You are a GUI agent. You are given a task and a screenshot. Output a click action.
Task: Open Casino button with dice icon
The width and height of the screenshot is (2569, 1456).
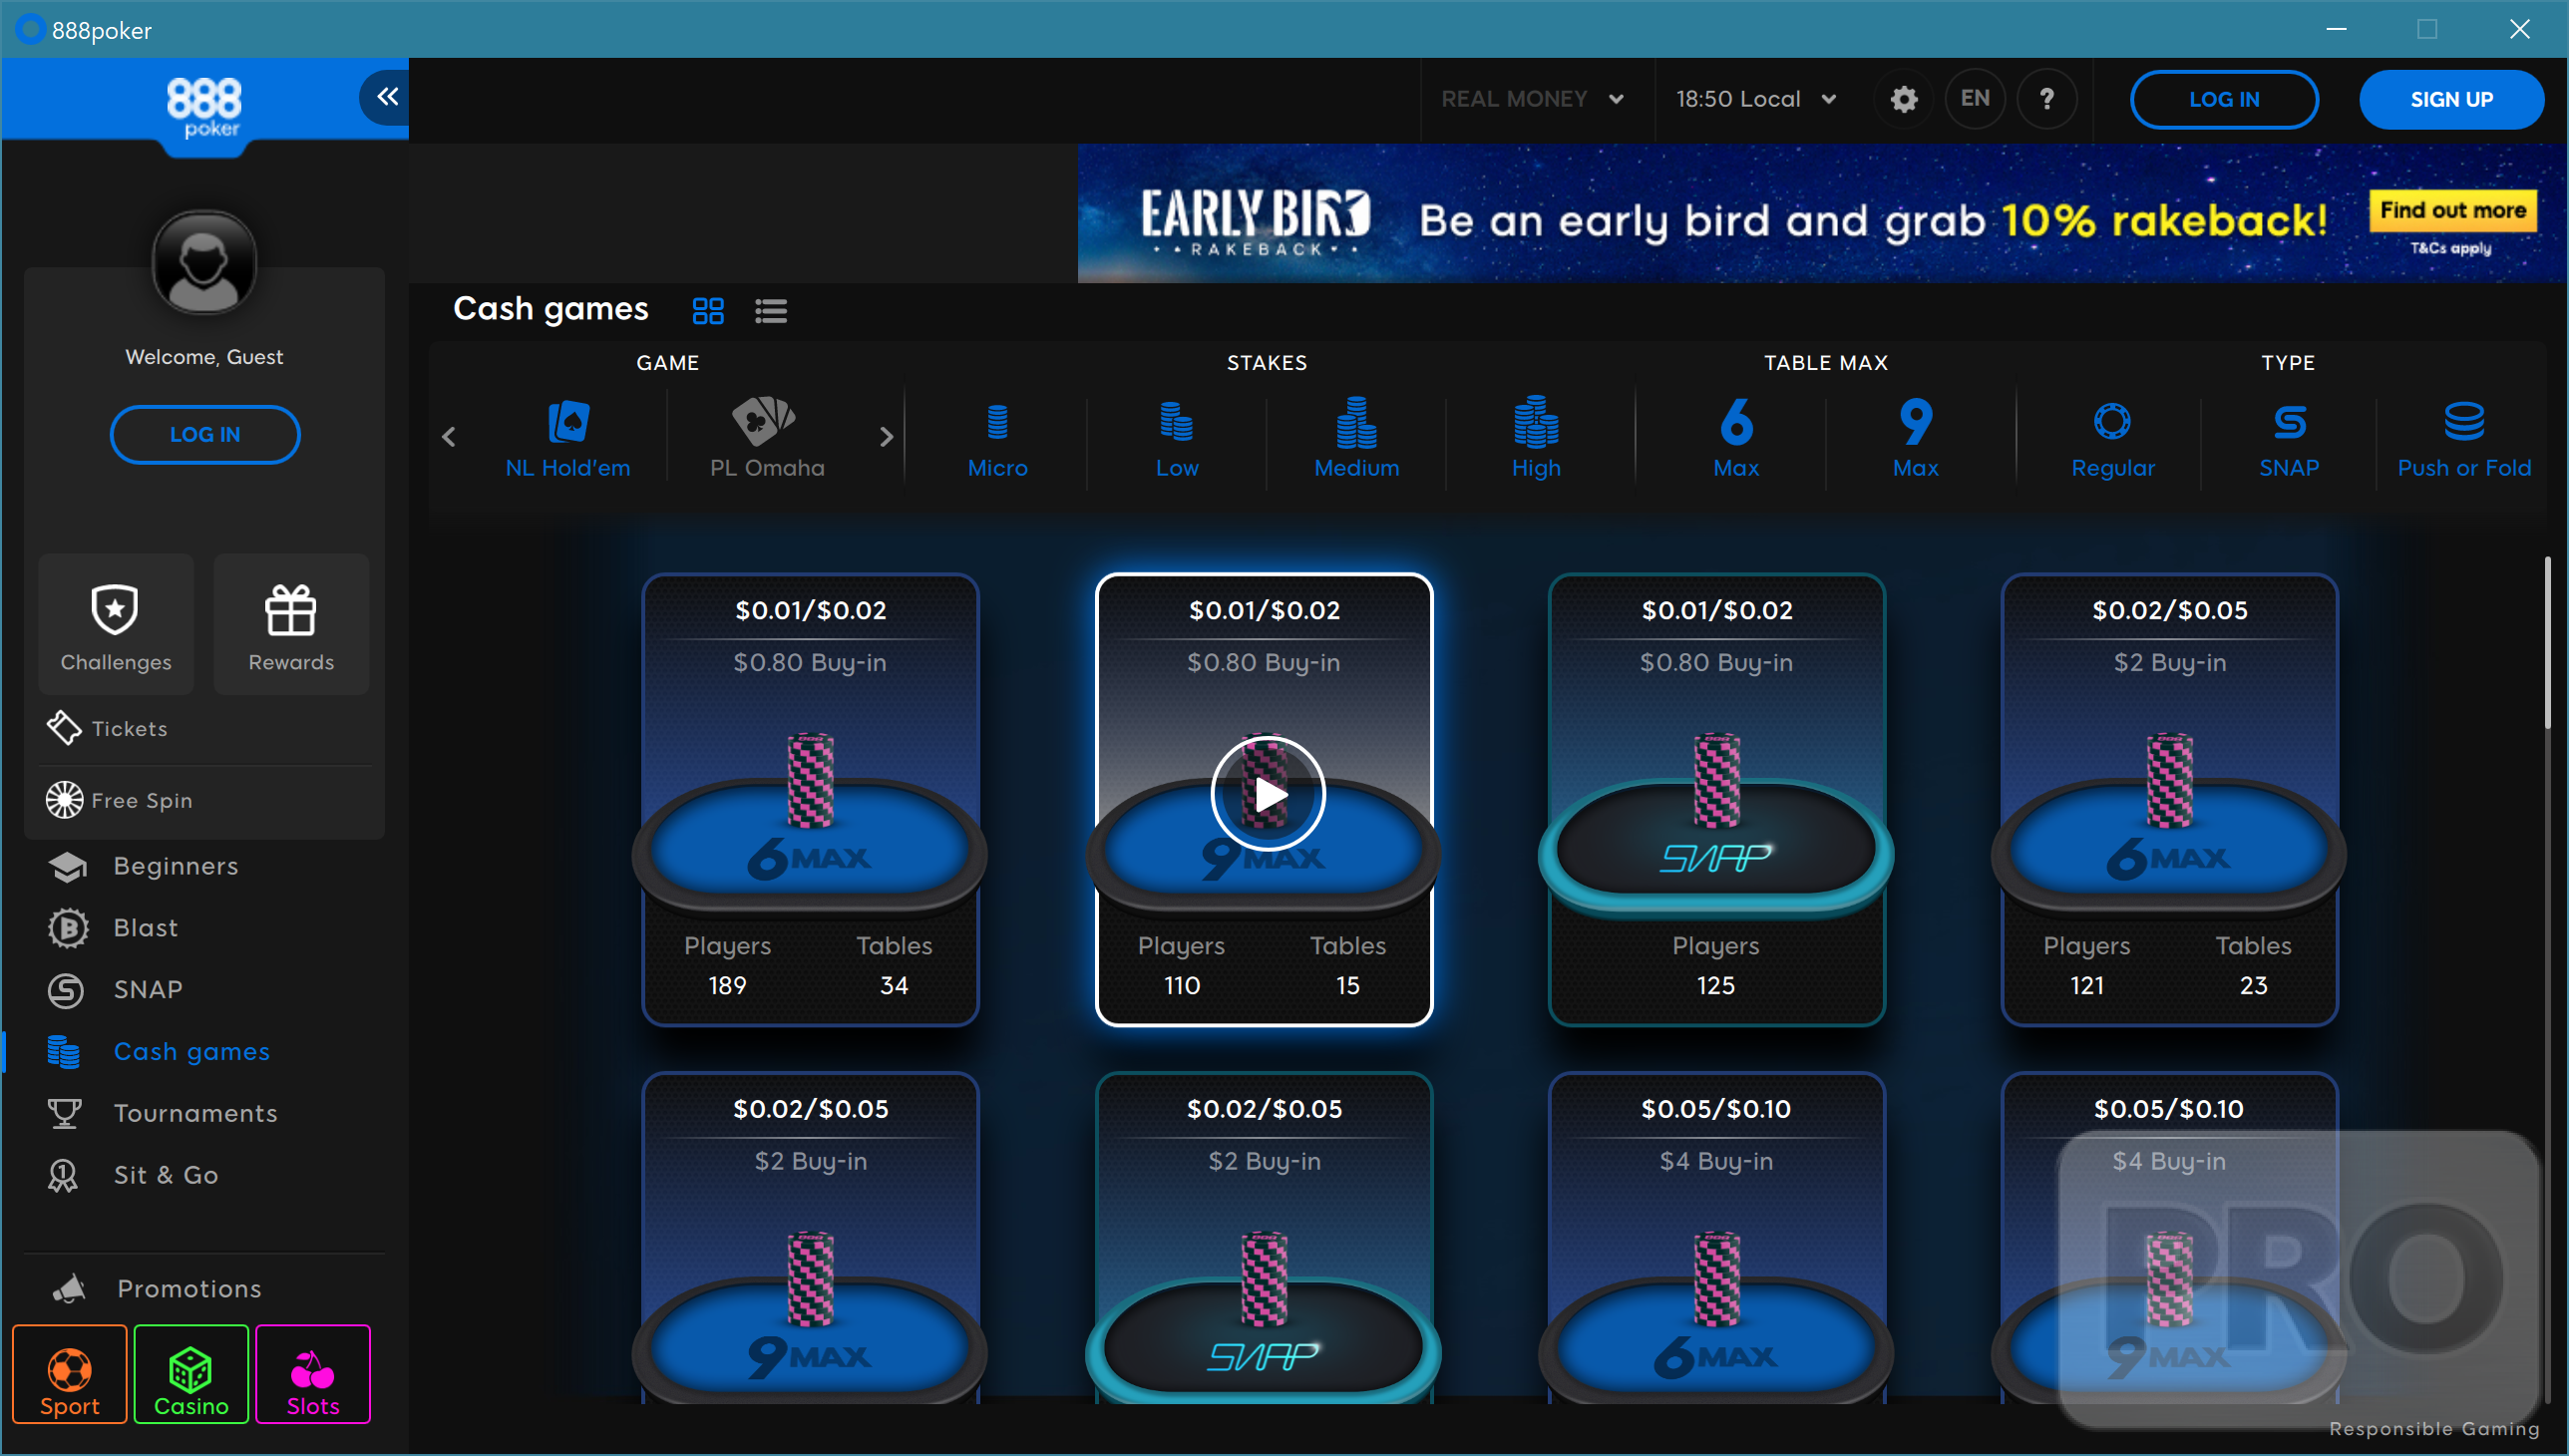point(191,1374)
